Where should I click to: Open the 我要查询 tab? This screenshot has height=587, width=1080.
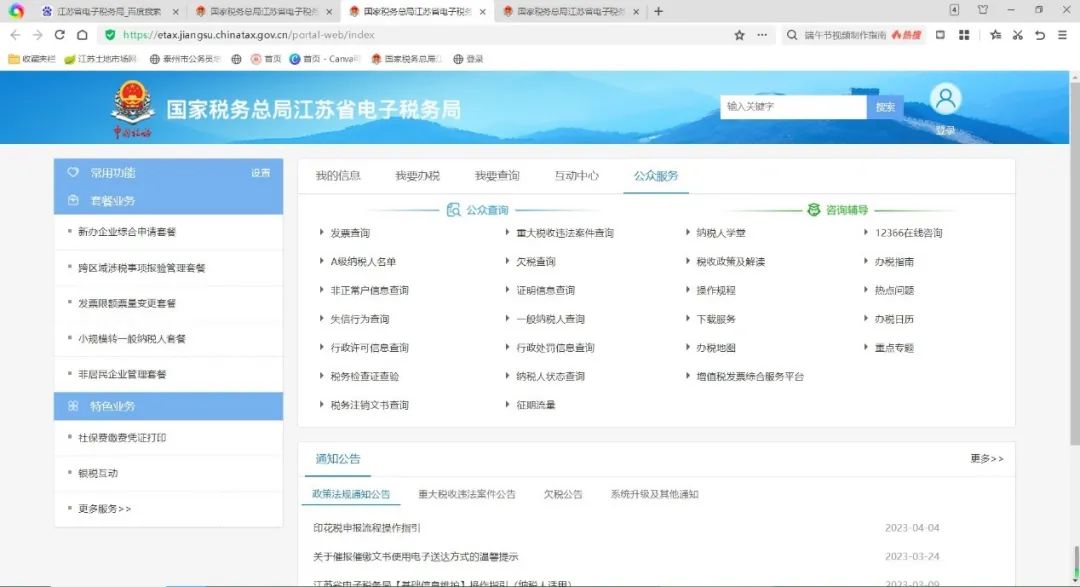point(497,176)
